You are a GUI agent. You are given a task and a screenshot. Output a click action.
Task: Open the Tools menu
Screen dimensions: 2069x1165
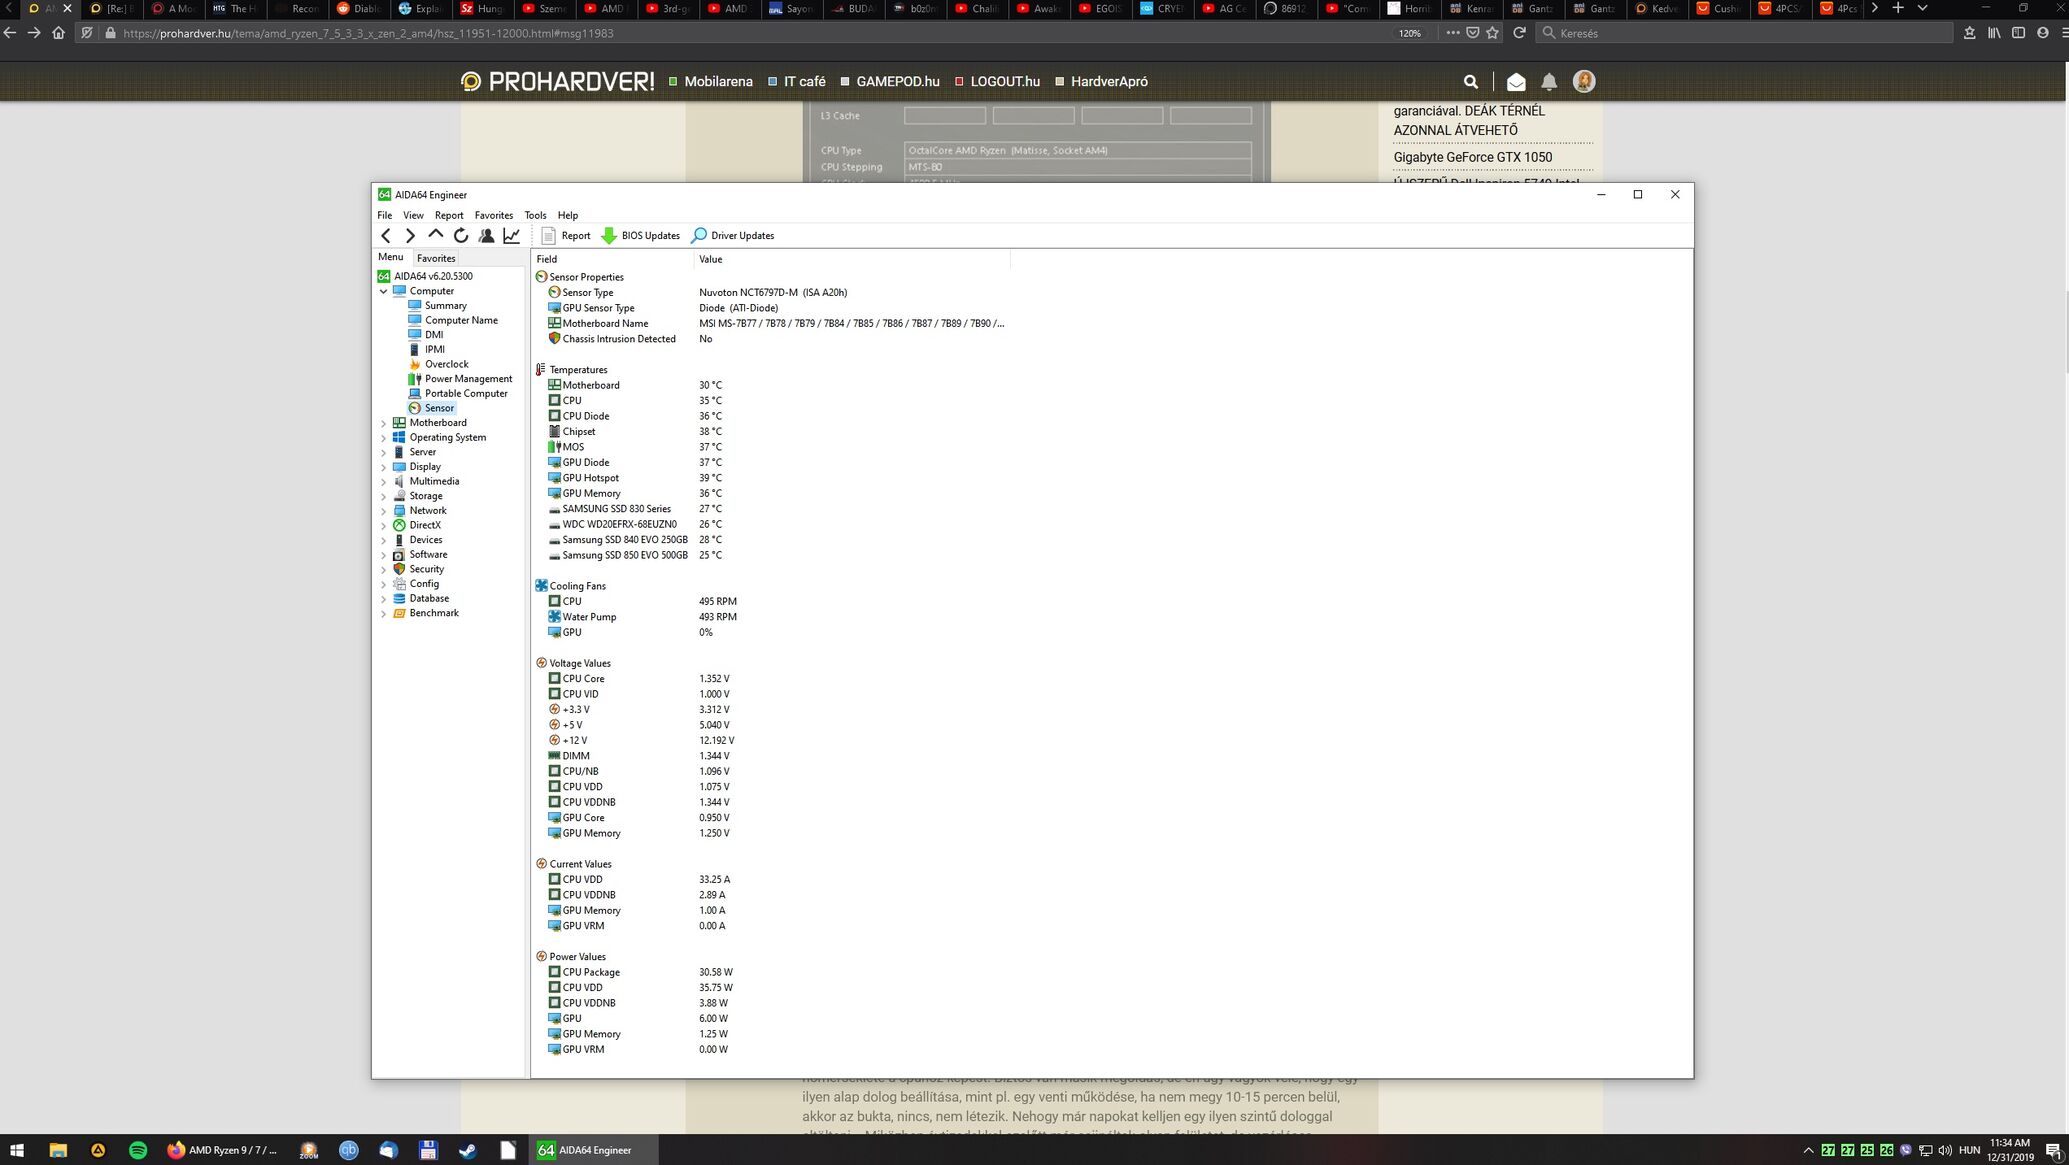(x=536, y=215)
